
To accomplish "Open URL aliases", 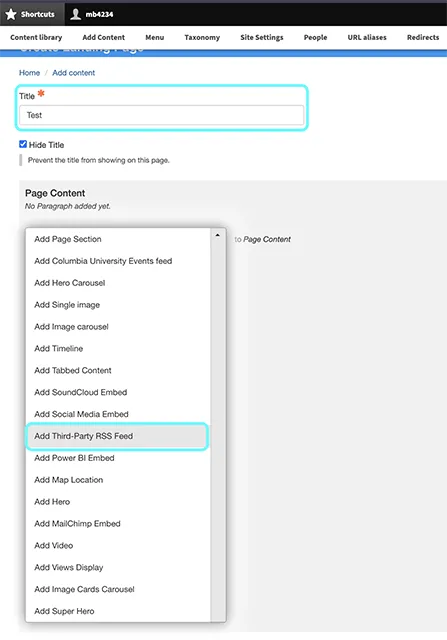I will 367,37.
